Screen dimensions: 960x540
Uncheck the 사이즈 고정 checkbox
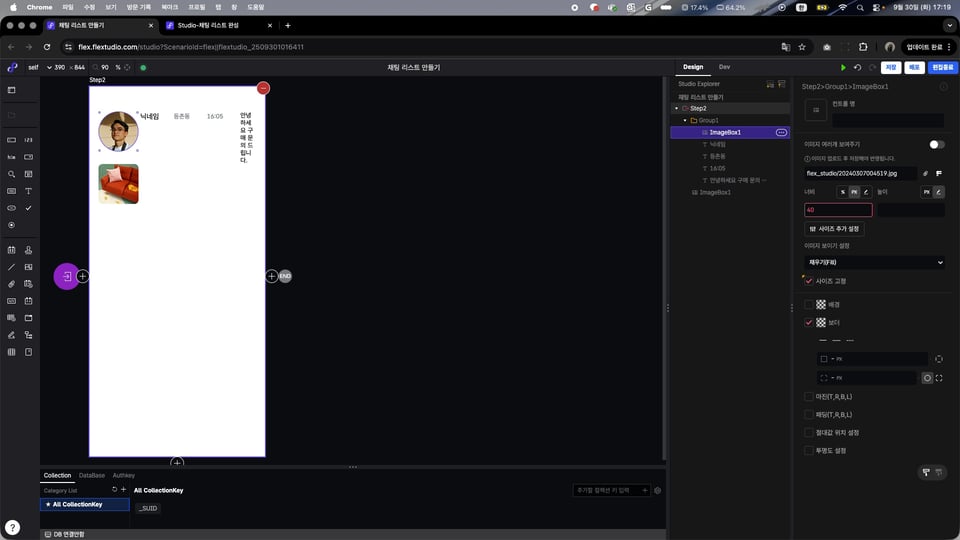[x=809, y=281]
